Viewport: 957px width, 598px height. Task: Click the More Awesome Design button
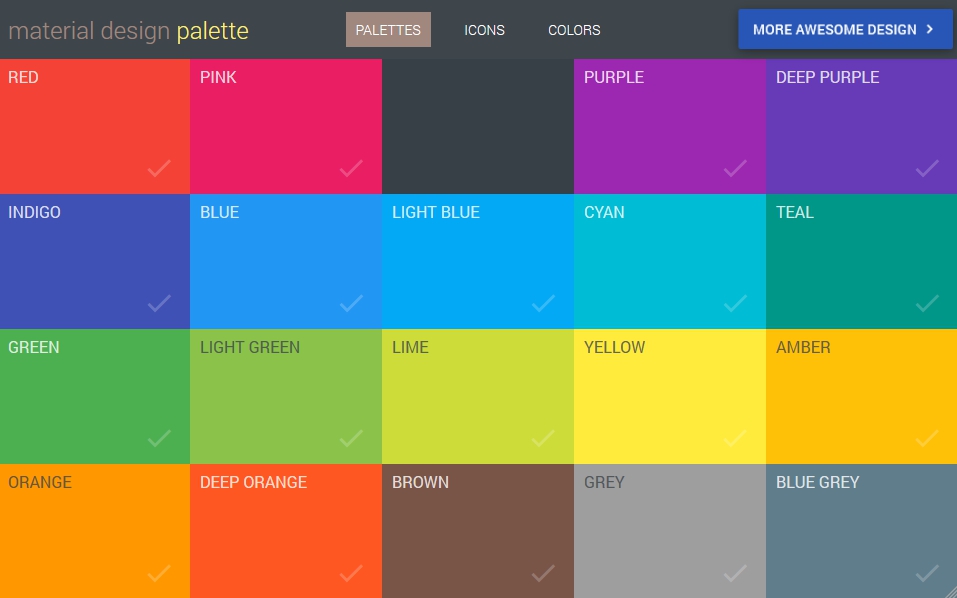[834, 30]
